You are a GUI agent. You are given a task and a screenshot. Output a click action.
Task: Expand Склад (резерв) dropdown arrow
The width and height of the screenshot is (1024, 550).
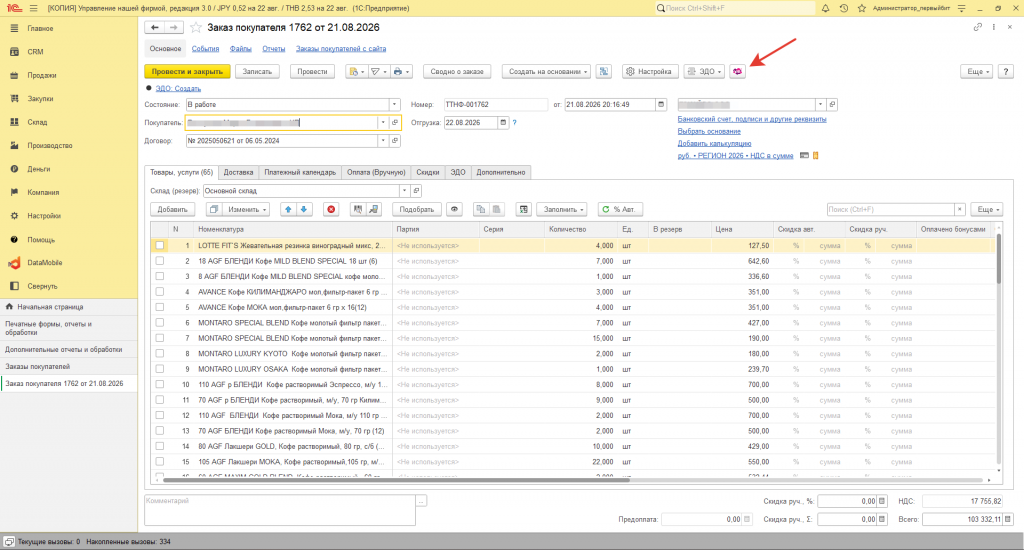[404, 191]
